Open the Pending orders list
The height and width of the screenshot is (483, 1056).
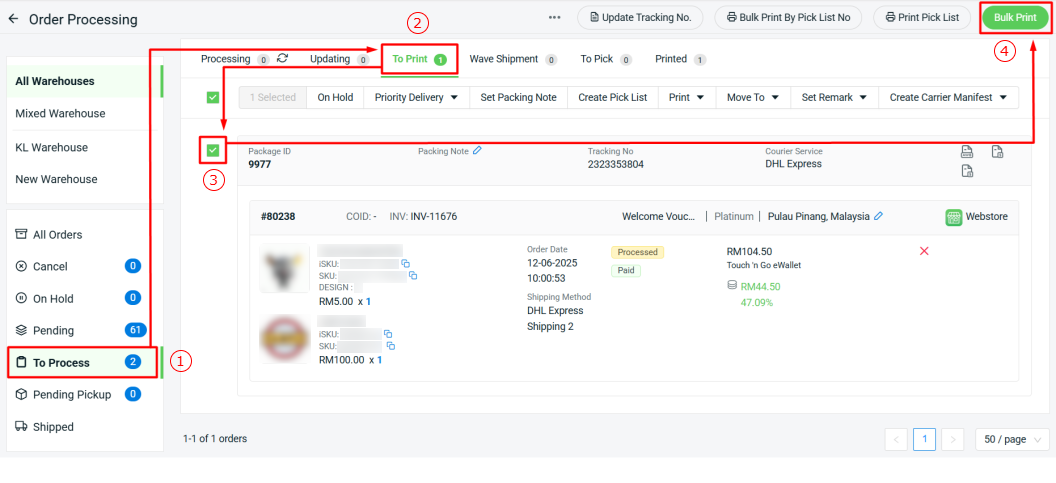(x=84, y=330)
